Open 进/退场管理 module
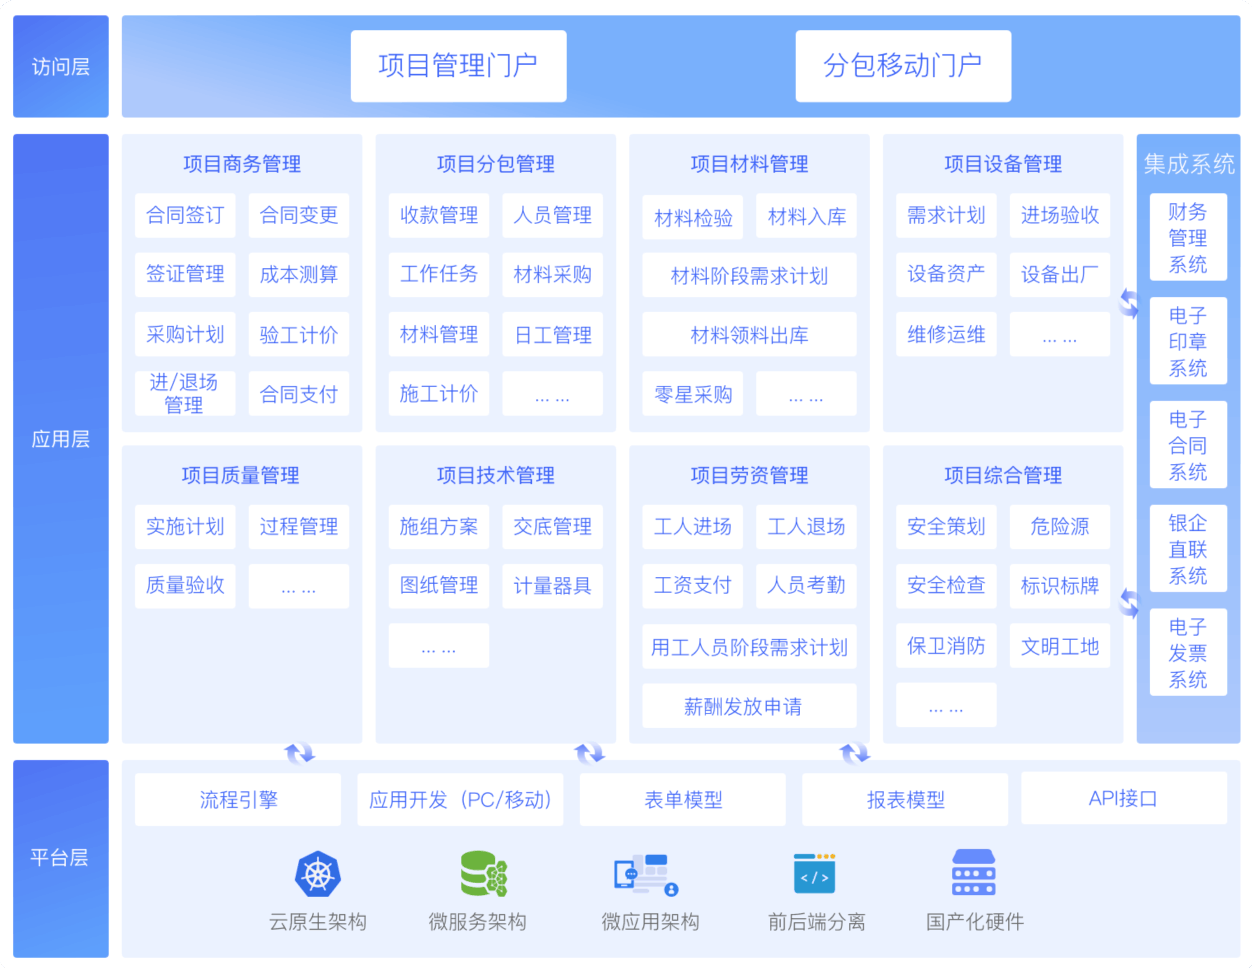 pos(185,394)
